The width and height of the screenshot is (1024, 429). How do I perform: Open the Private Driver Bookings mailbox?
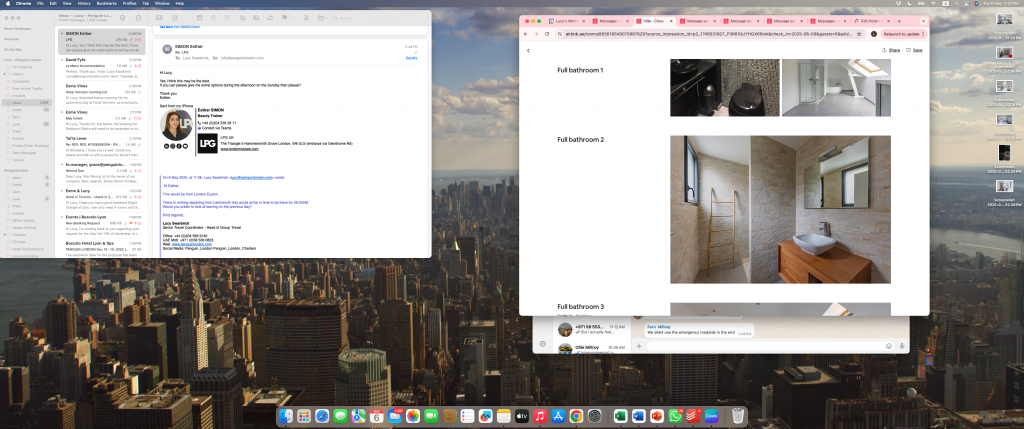(x=29, y=146)
